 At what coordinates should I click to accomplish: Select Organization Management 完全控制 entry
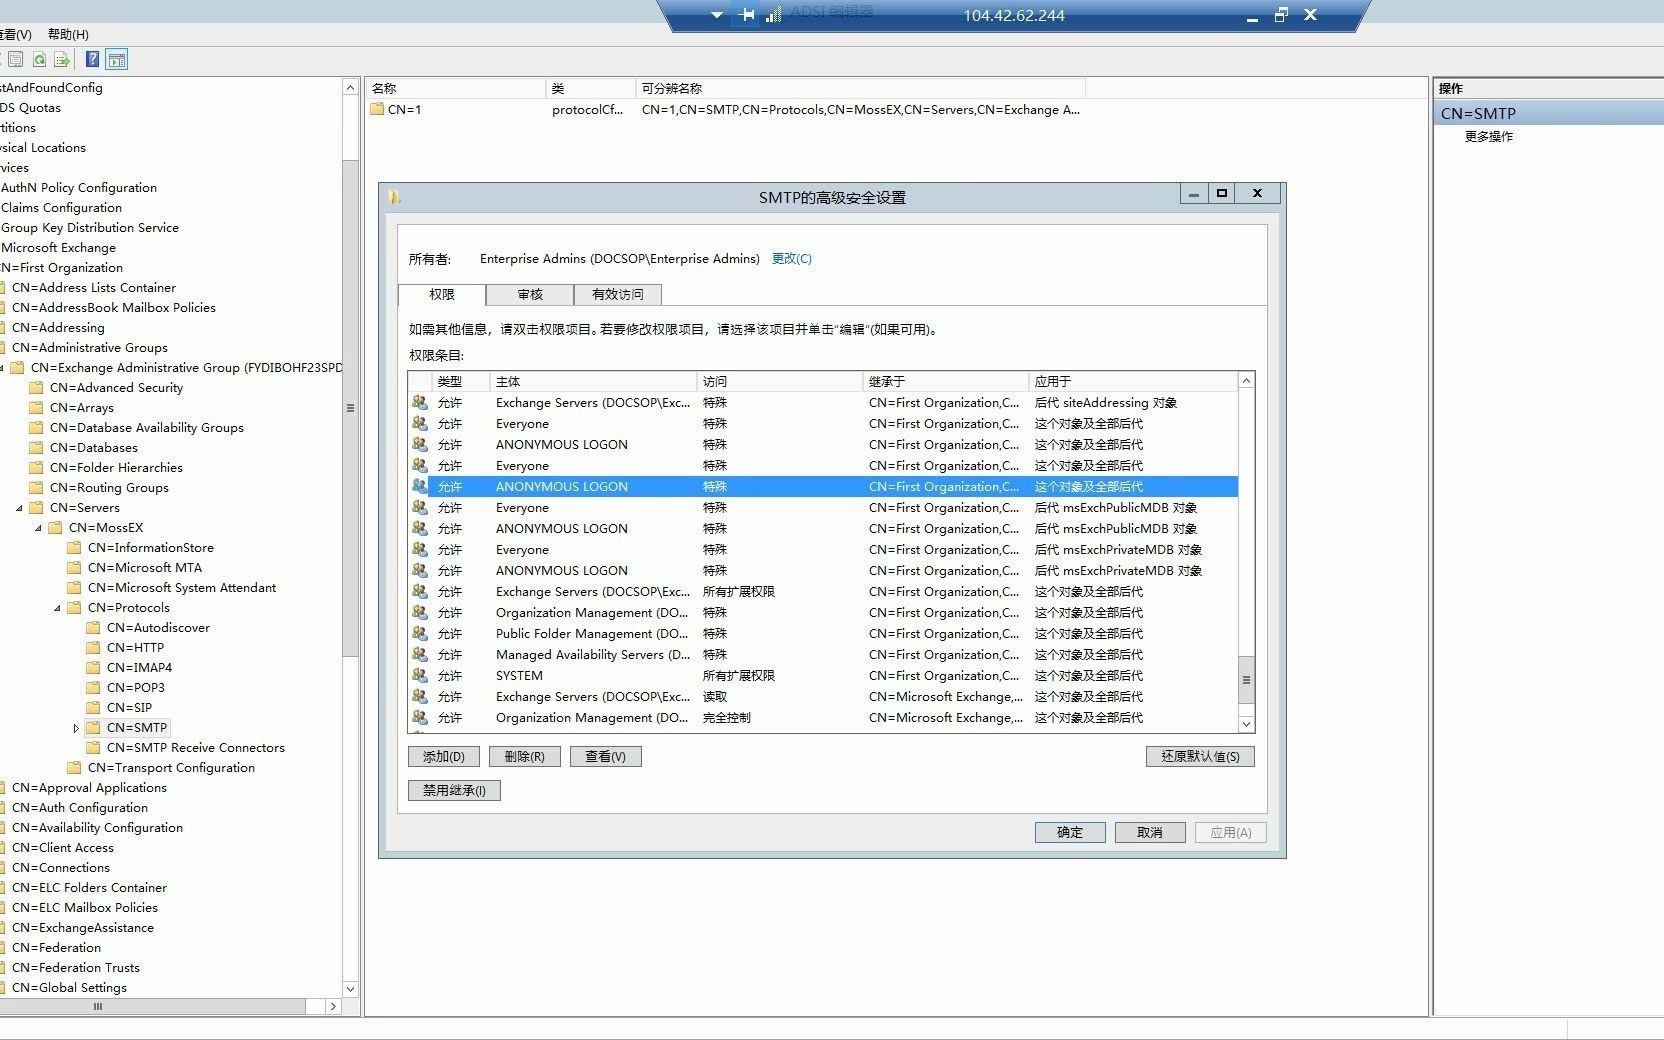[x=824, y=717]
